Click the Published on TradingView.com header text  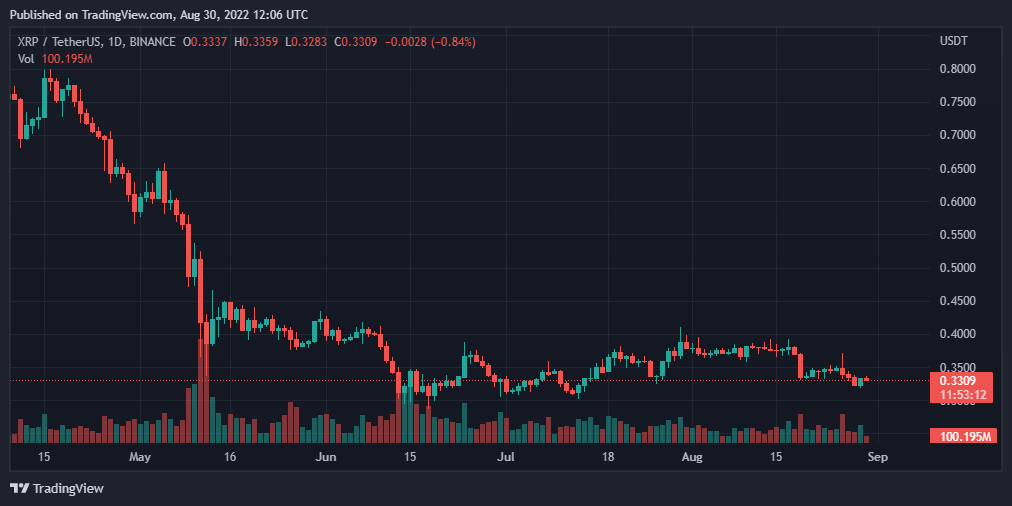click(x=159, y=14)
